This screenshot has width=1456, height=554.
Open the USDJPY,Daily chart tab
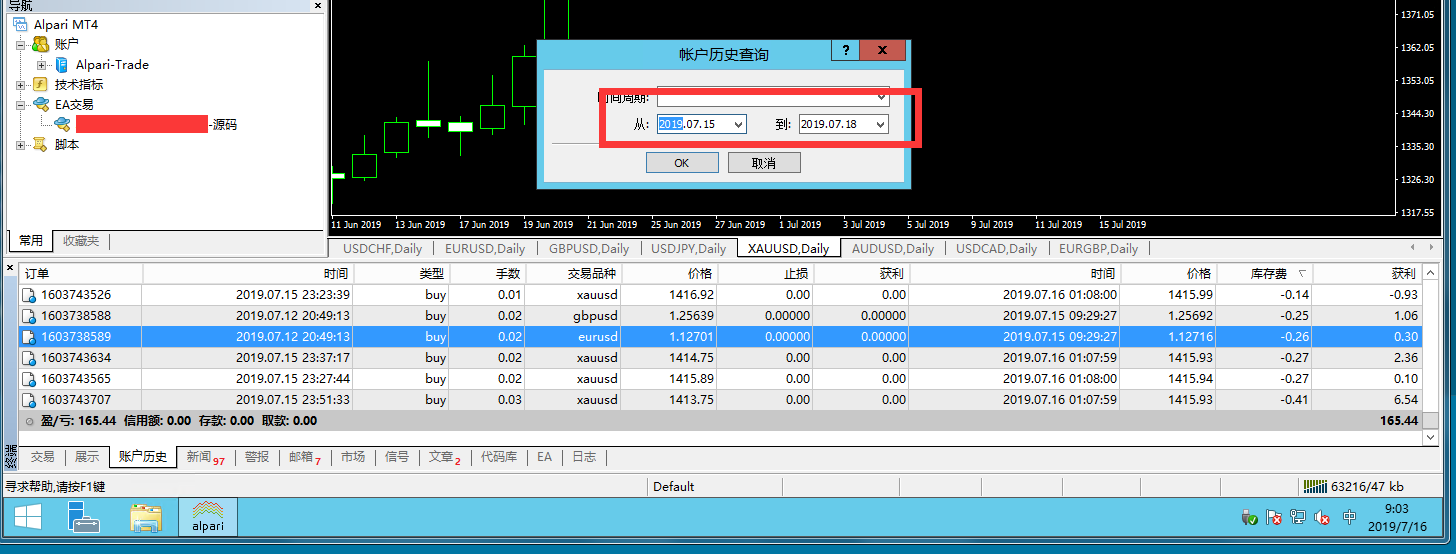tap(688, 248)
